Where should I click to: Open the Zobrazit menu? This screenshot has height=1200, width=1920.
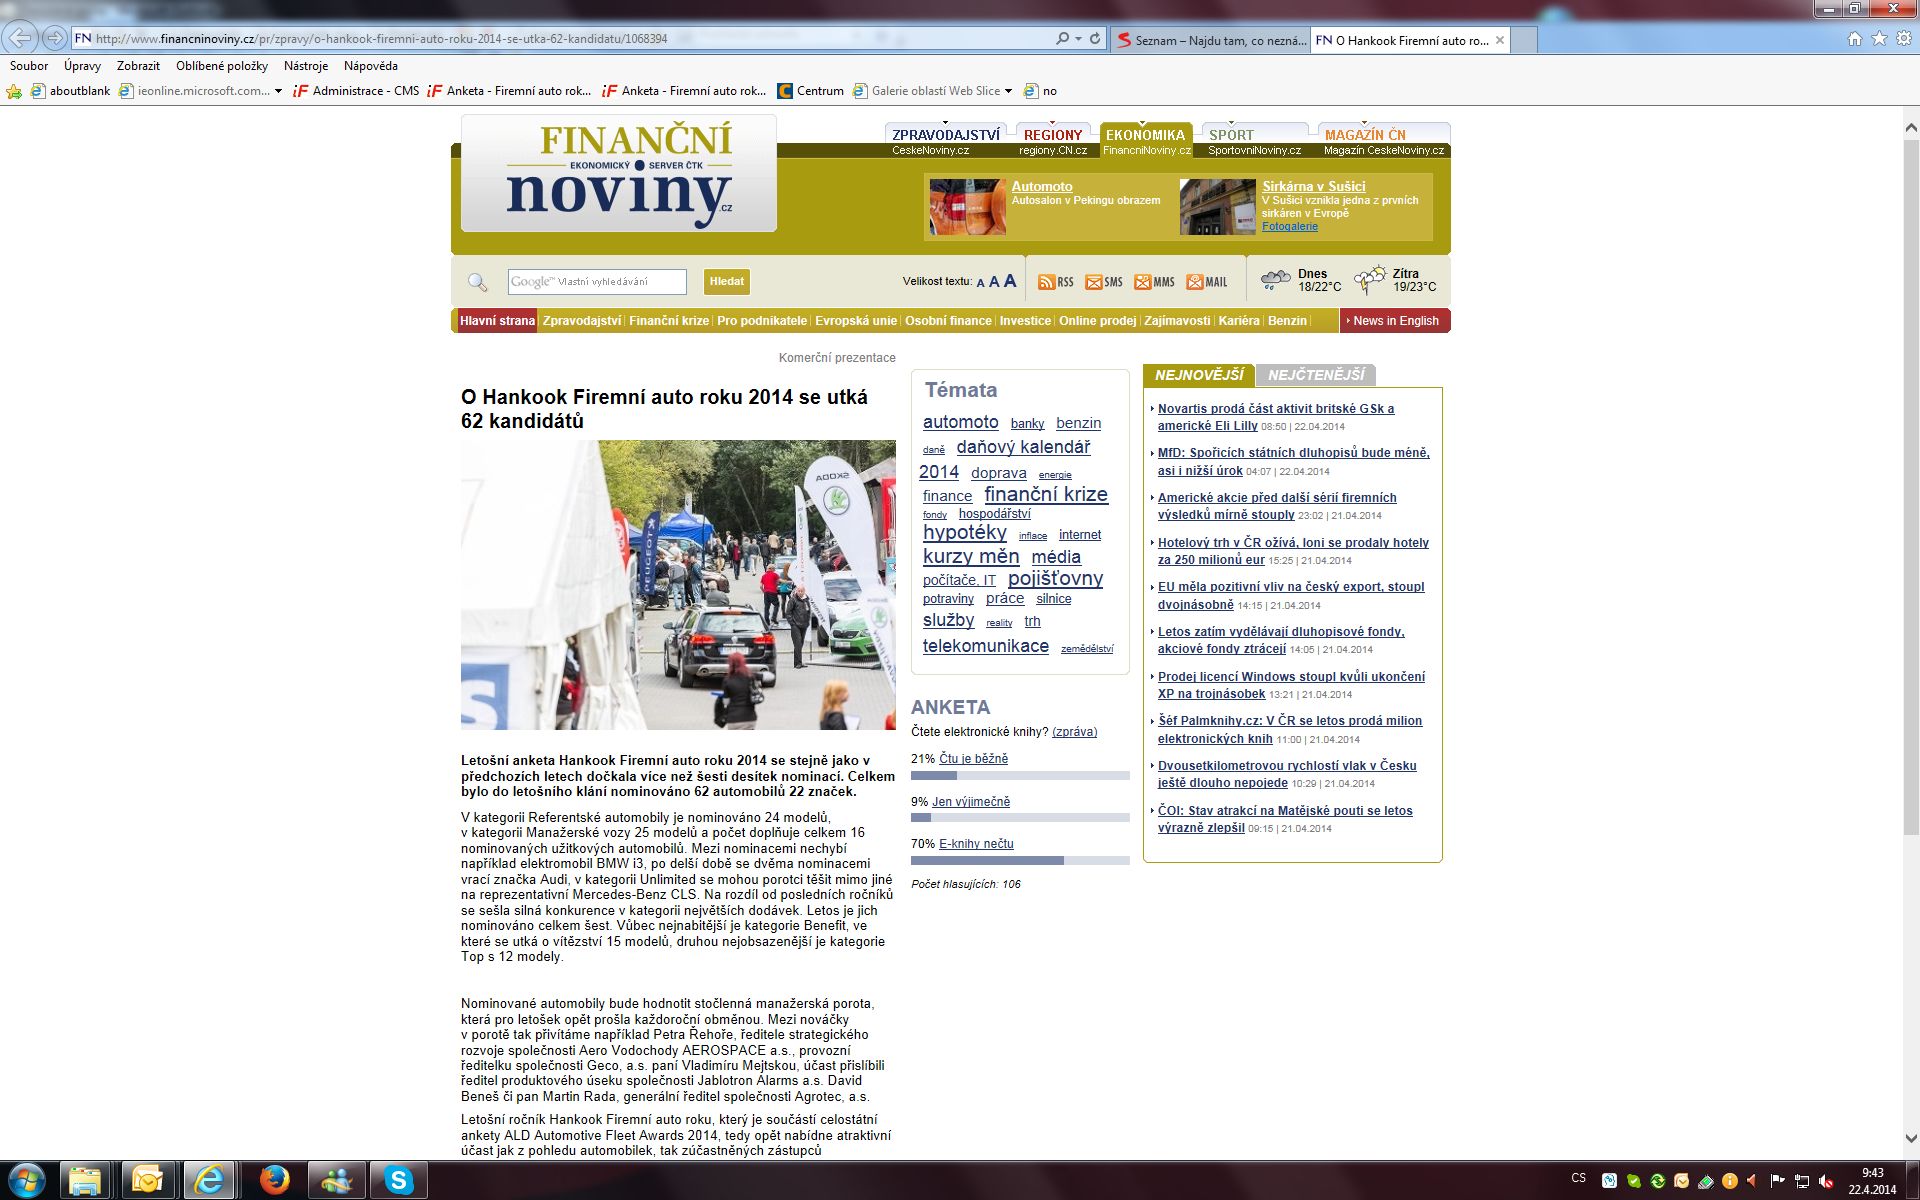[x=138, y=66]
